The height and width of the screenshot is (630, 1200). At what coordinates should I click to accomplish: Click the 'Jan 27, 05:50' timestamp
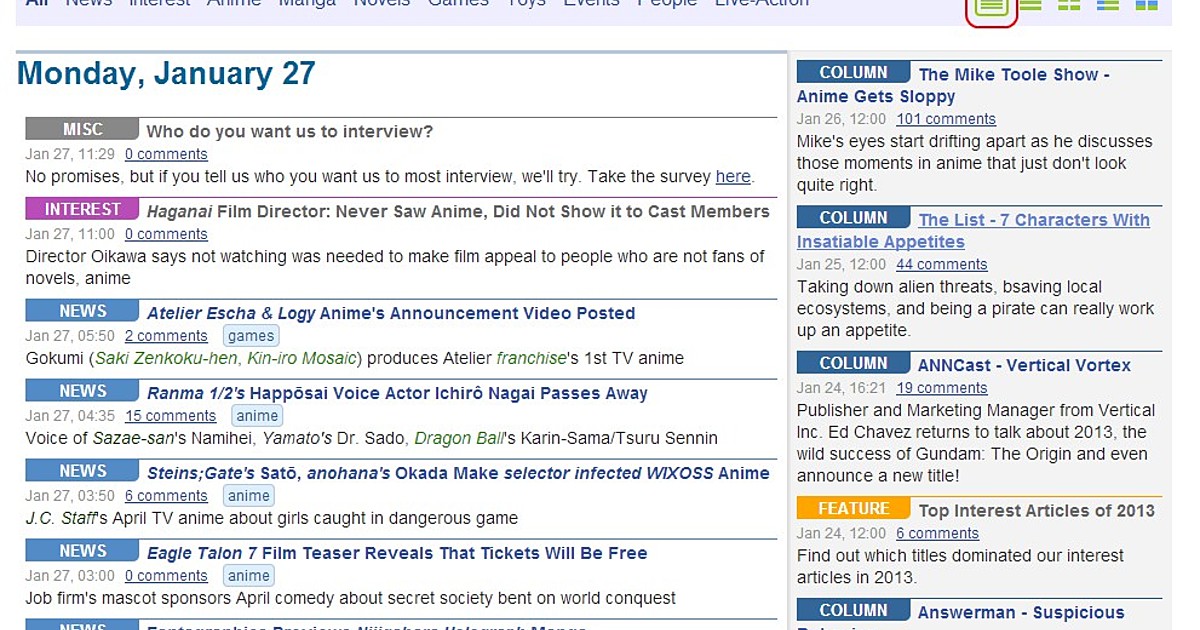click(70, 336)
